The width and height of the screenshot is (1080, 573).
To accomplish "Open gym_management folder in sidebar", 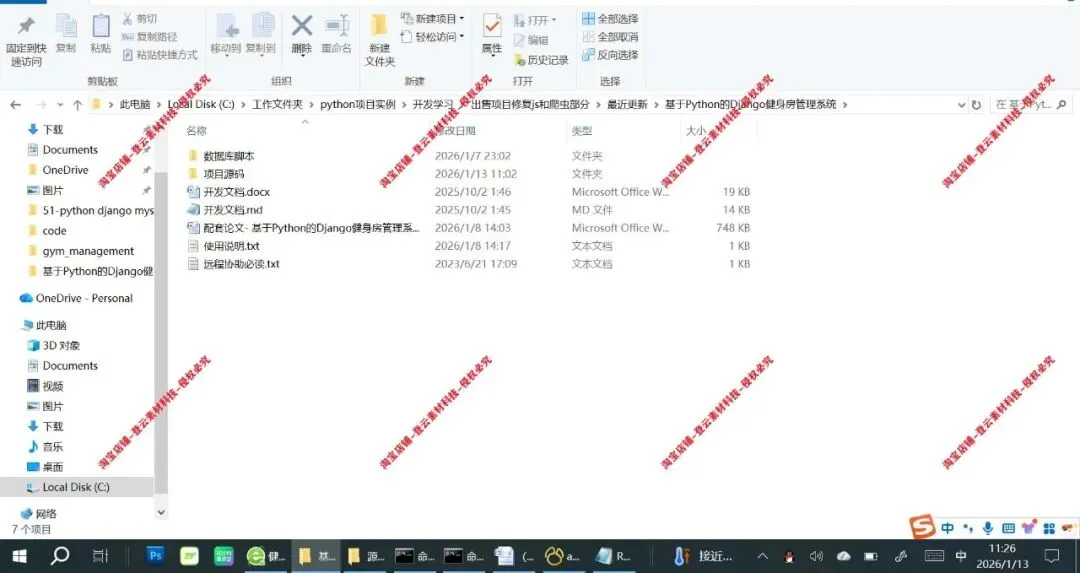I will click(x=88, y=251).
